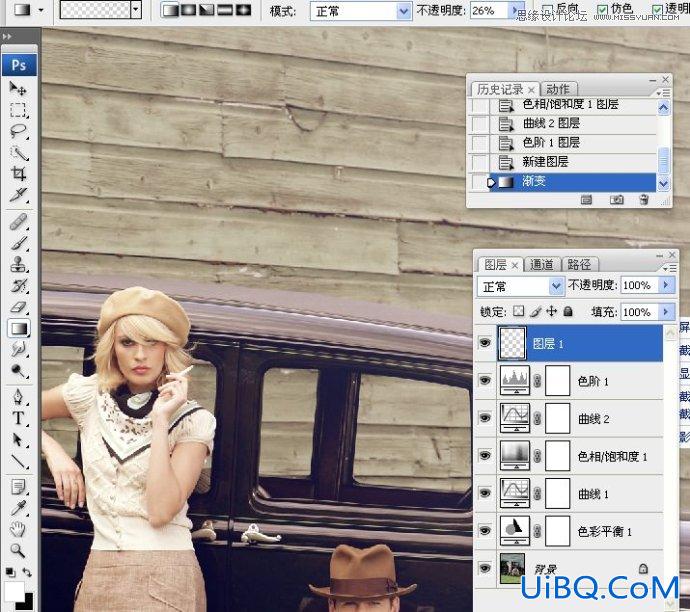This screenshot has height=612, width=690.
Task: Create new snapshot in History panel
Action: click(x=617, y=200)
